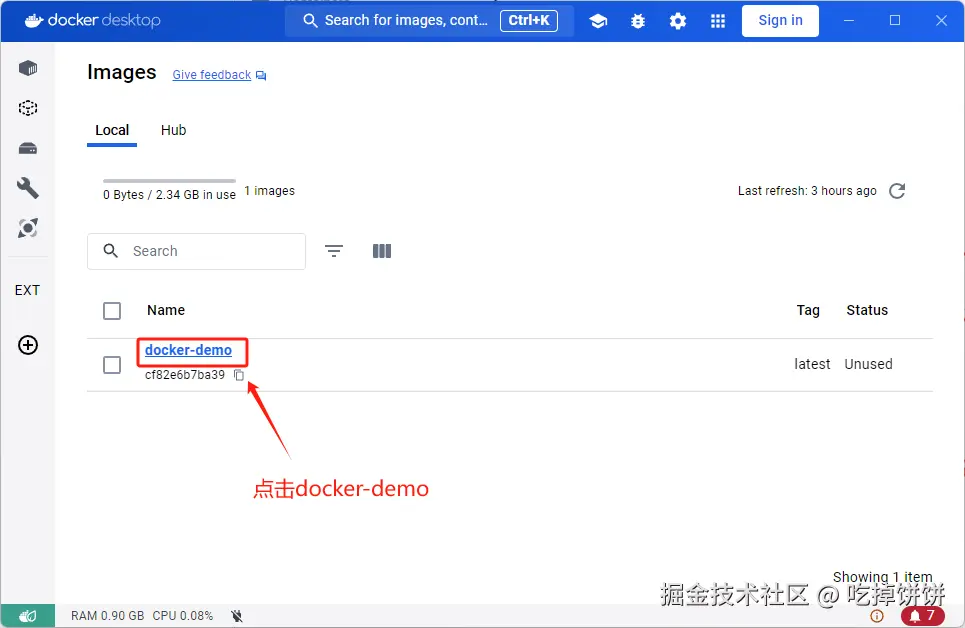Open Images view in sidebar
Image resolution: width=965 pixels, height=628 pixels.
pos(28,108)
